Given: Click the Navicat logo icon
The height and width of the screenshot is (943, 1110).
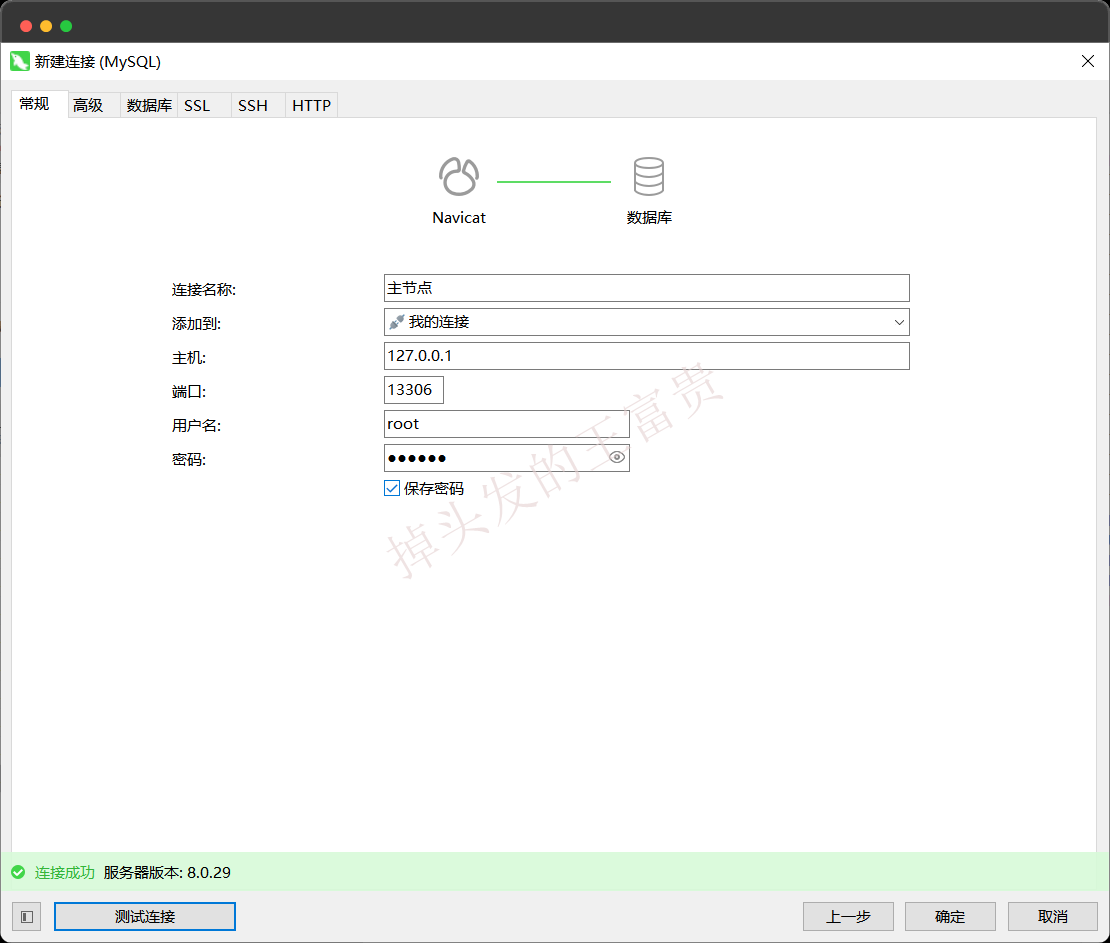Looking at the screenshot, I should [459, 176].
